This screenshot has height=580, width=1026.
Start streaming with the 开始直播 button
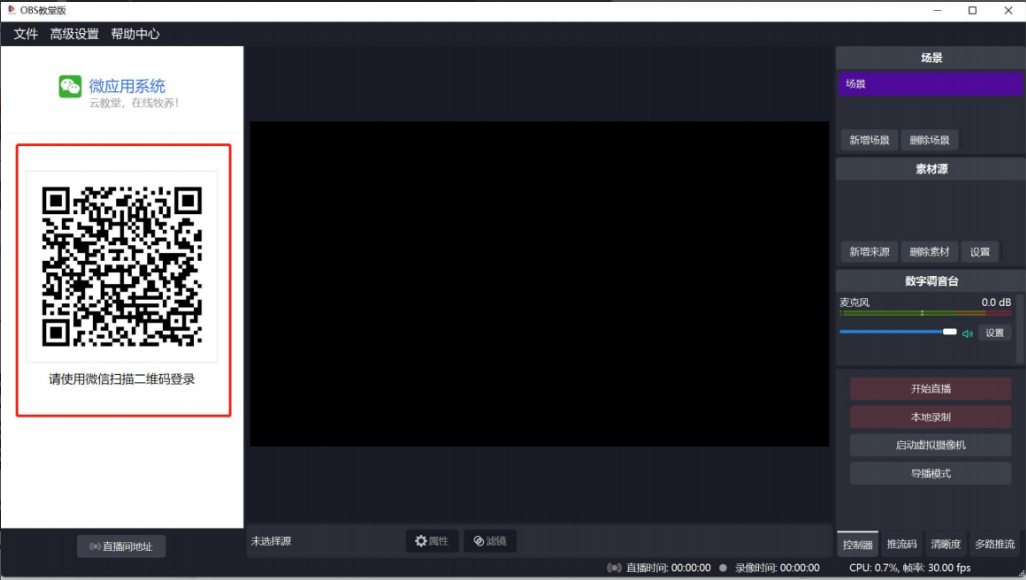pos(930,388)
